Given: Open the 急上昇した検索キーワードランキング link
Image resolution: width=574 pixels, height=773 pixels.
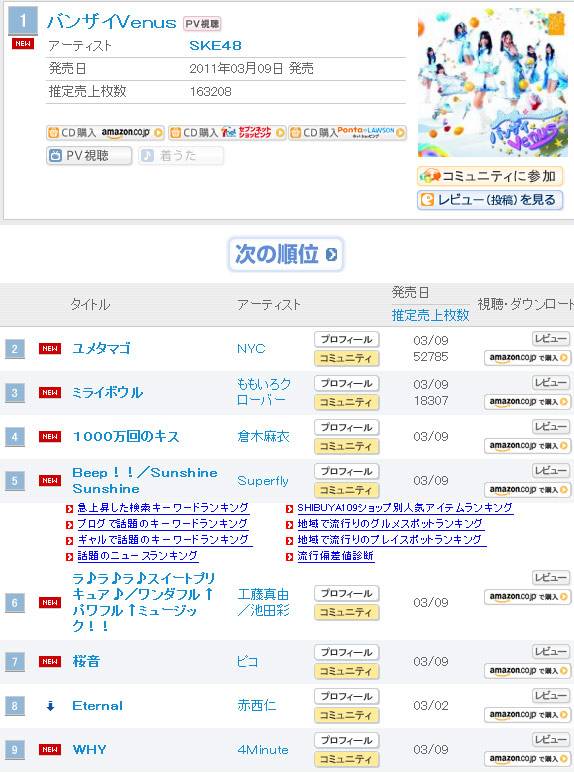Looking at the screenshot, I should click(x=163, y=508).
